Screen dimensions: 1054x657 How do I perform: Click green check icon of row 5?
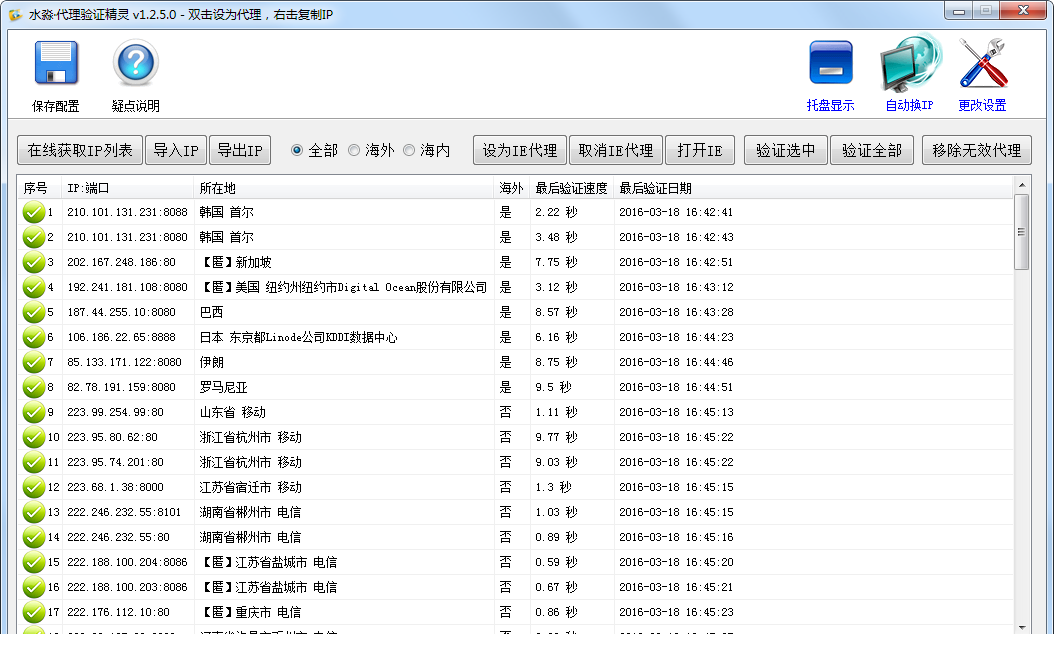[34, 312]
